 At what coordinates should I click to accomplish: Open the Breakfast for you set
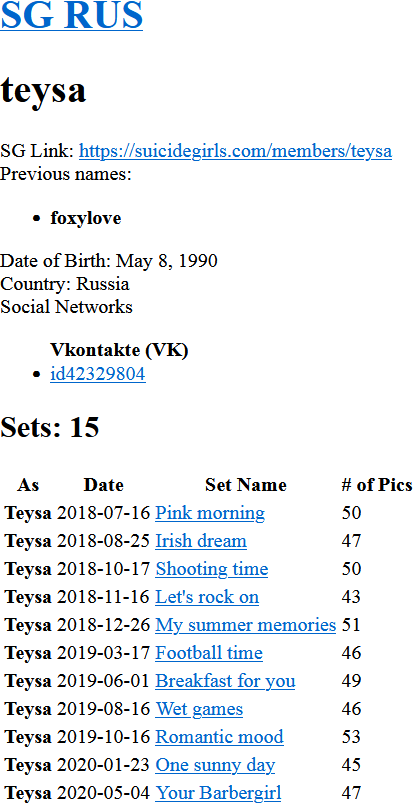point(226,681)
